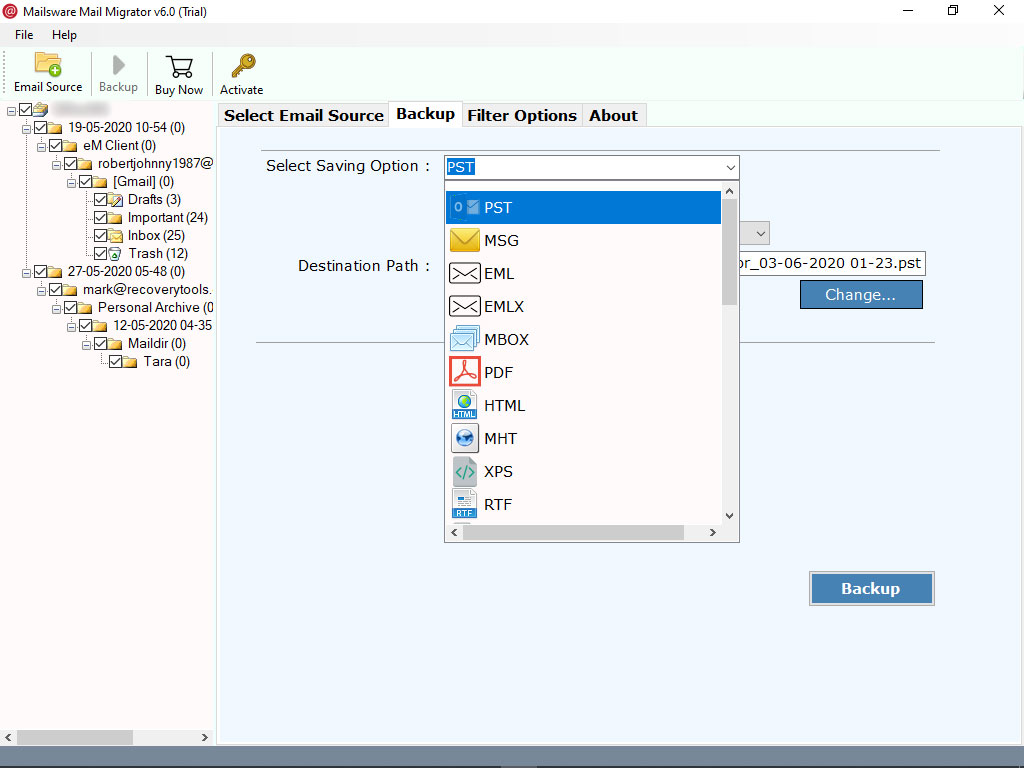This screenshot has height=768, width=1024.
Task: Click the eM Client folder icon
Action: coord(71,146)
